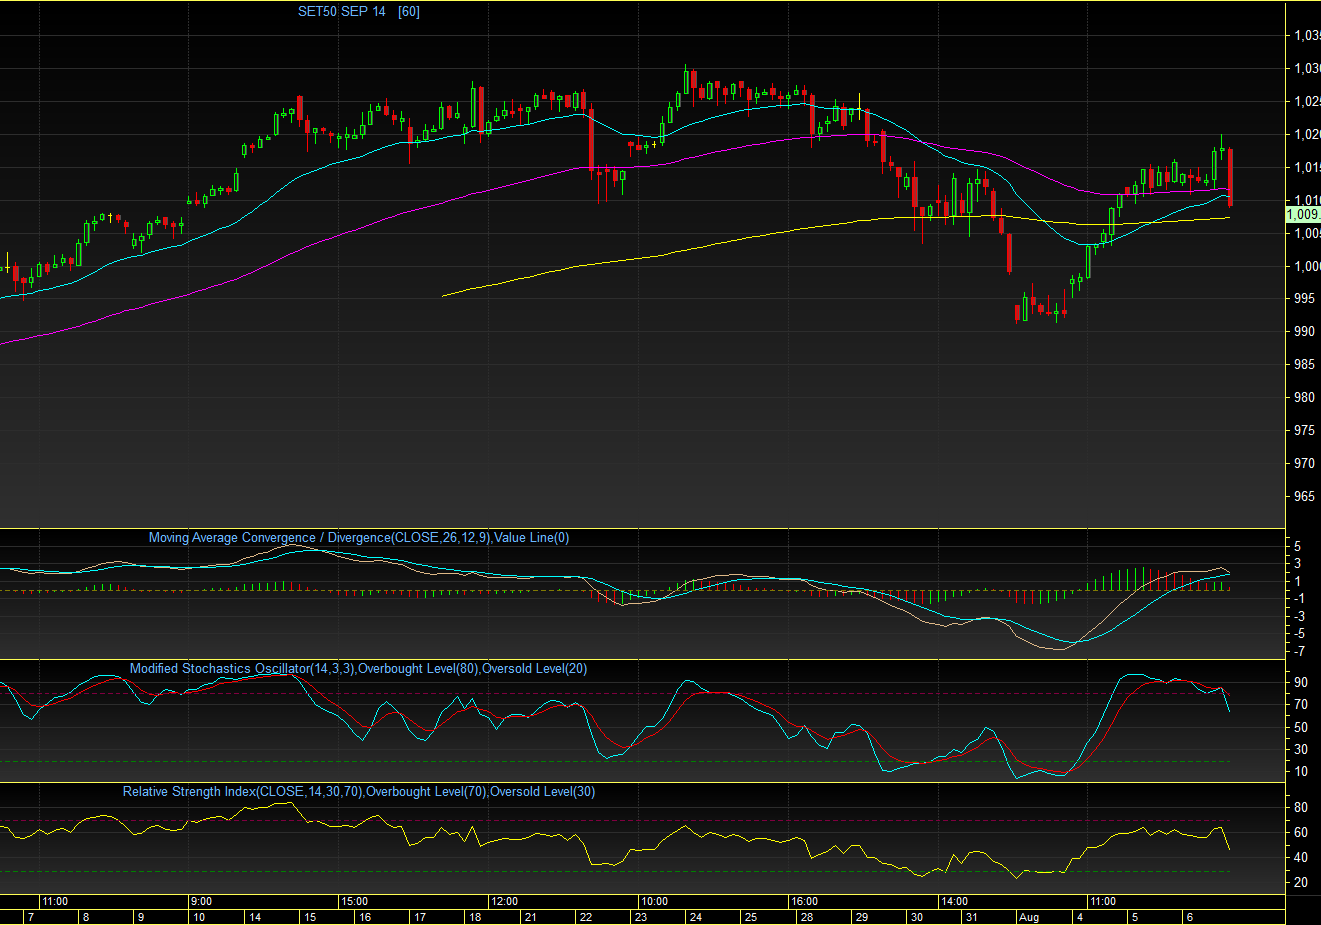Screen dimensions: 1321x925
Task: Select date 24 on the bottom date axis
Action: pyautogui.click(x=696, y=917)
